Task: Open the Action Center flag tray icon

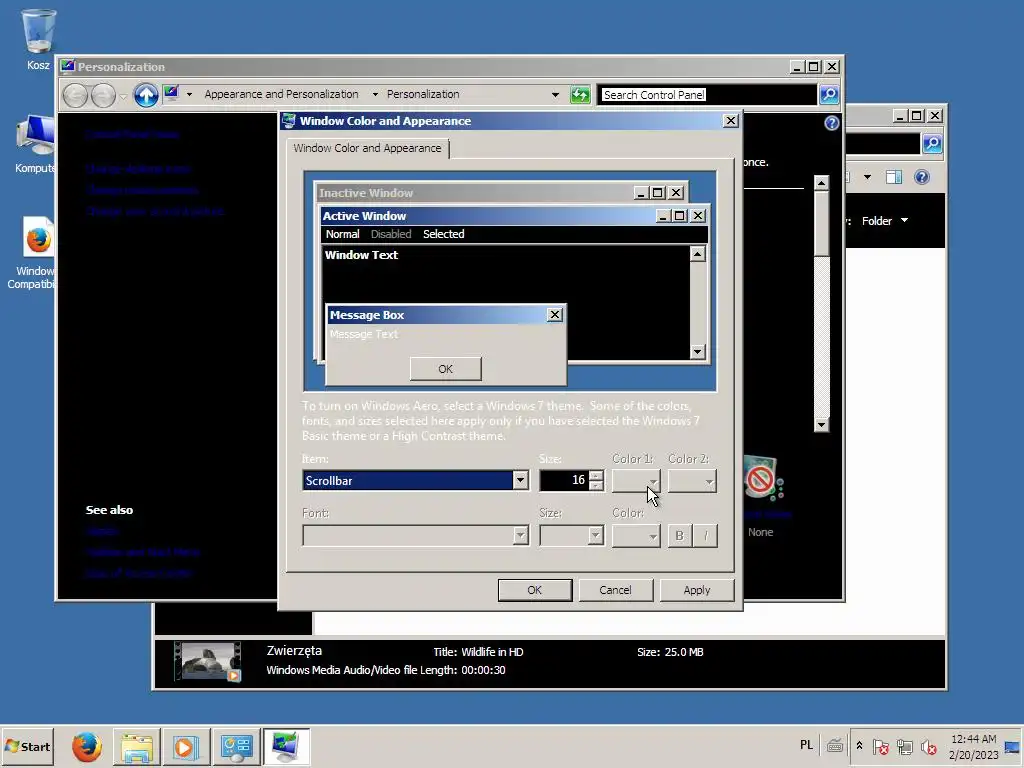Action: pos(880,746)
